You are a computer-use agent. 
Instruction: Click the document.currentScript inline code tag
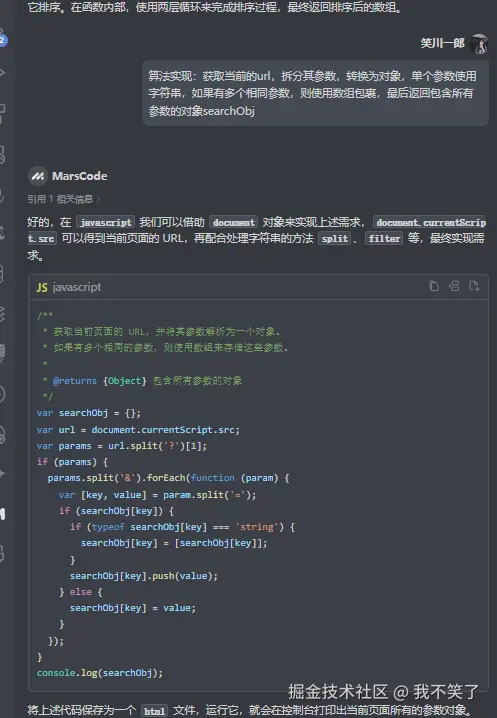[x=431, y=222]
